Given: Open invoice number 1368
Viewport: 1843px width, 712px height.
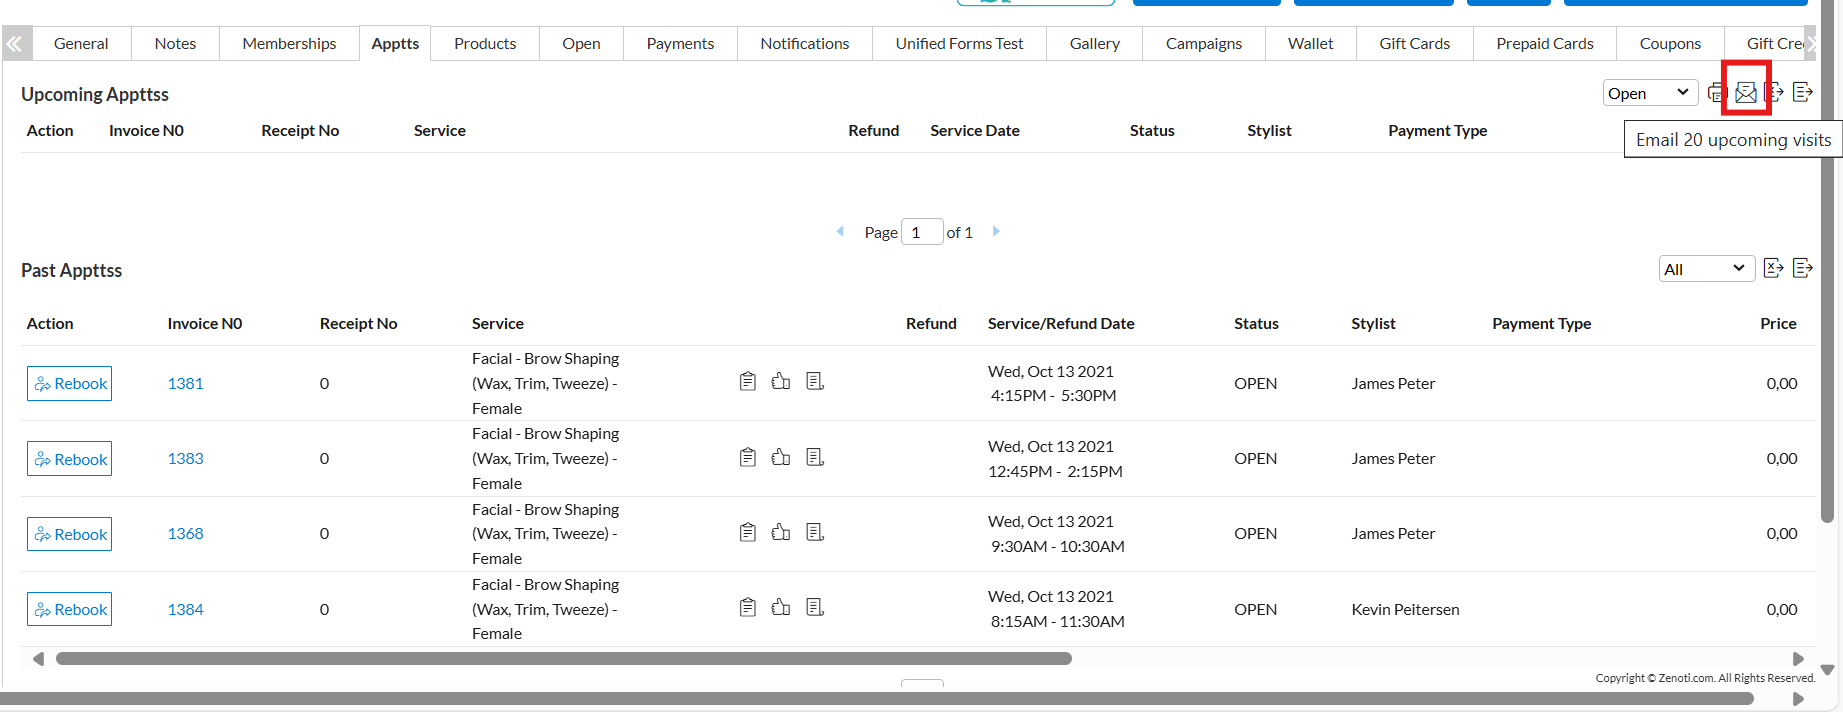Looking at the screenshot, I should (x=186, y=533).
